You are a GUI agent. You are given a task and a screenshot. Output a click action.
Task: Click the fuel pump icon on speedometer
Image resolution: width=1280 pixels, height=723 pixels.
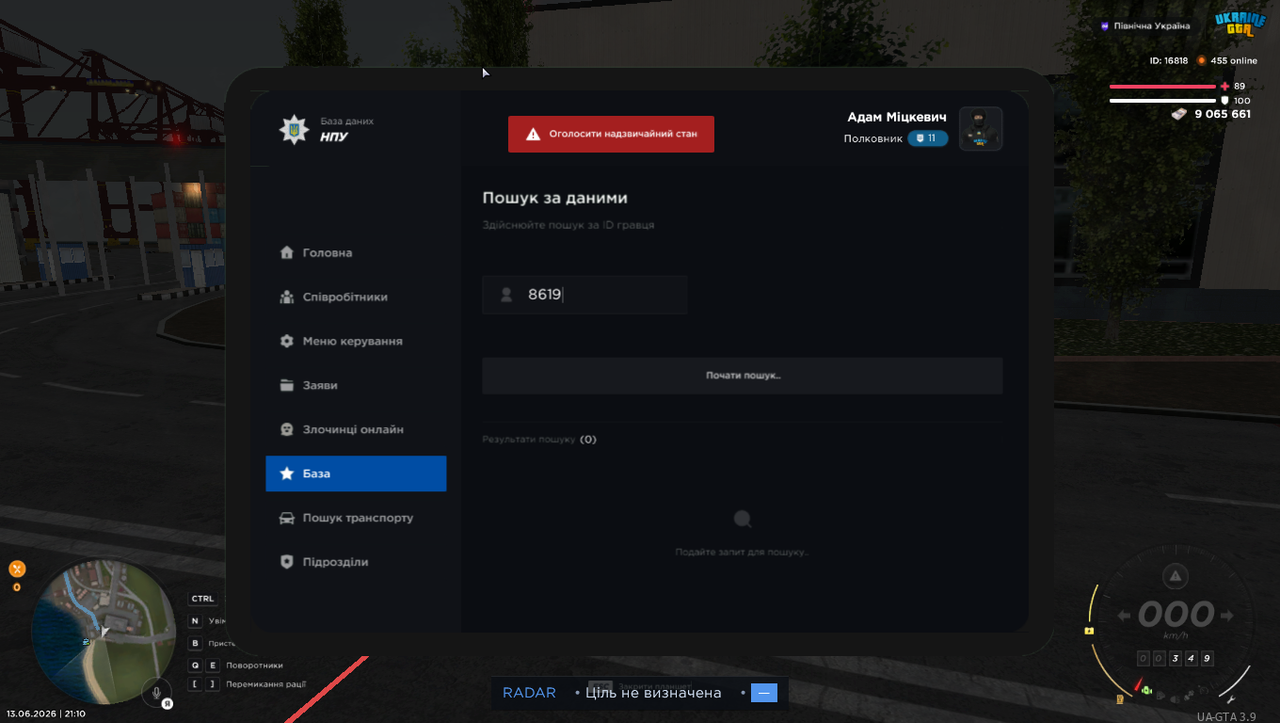coord(1120,698)
